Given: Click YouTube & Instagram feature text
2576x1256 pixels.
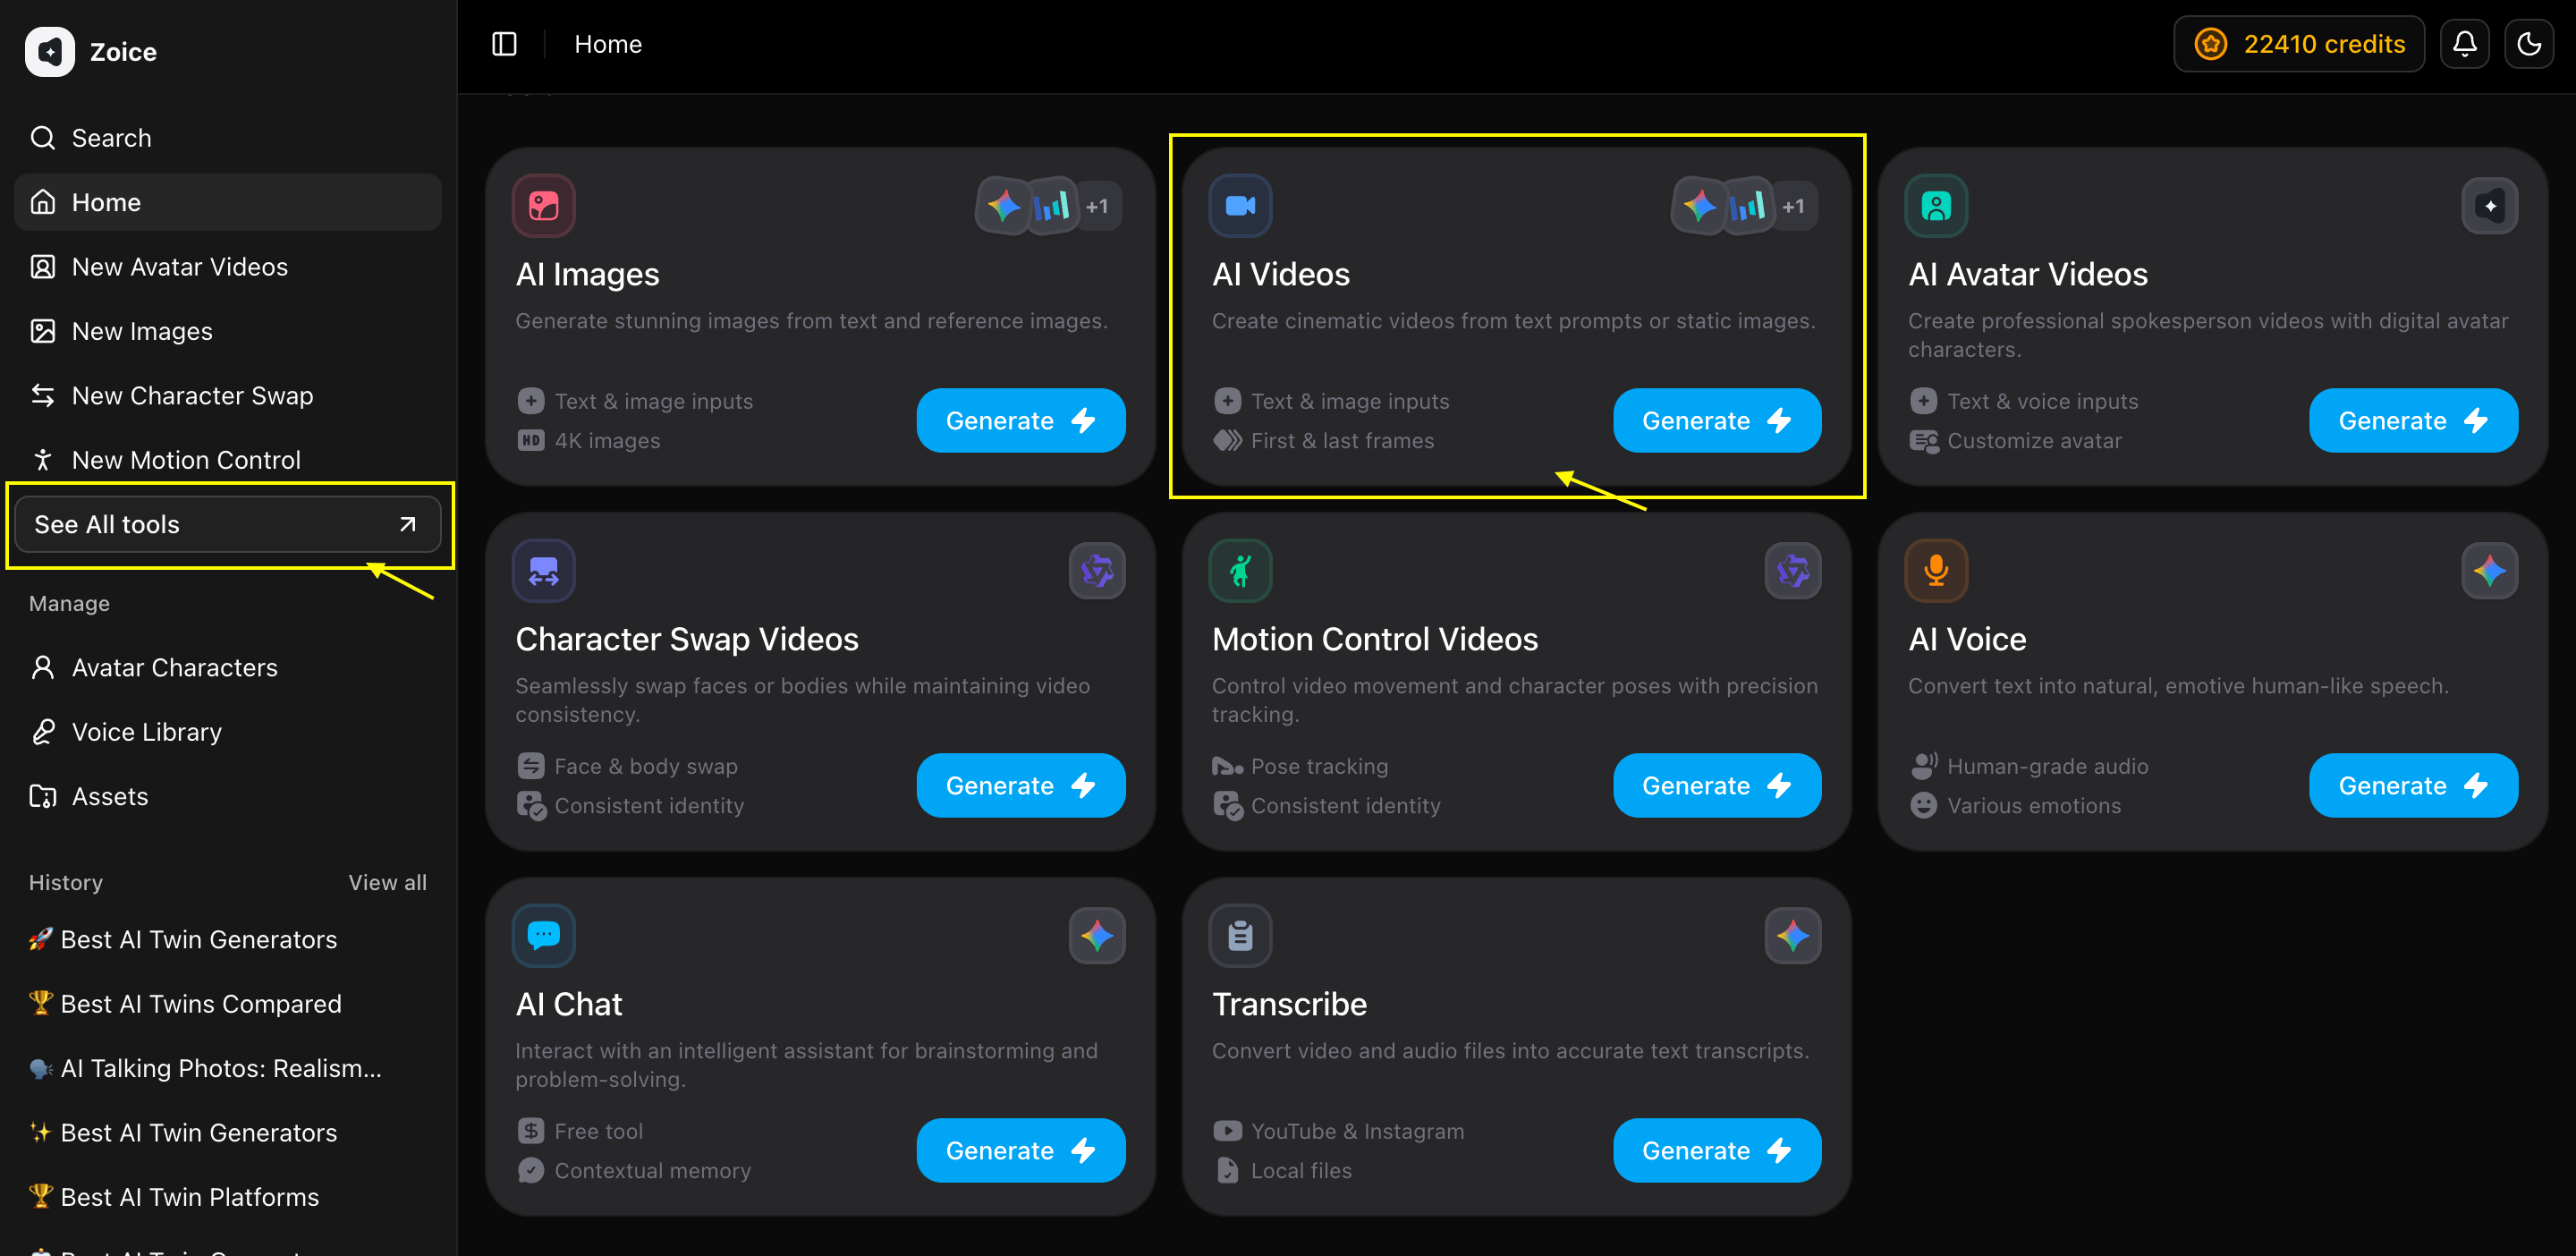Looking at the screenshot, I should pyautogui.click(x=1357, y=1131).
